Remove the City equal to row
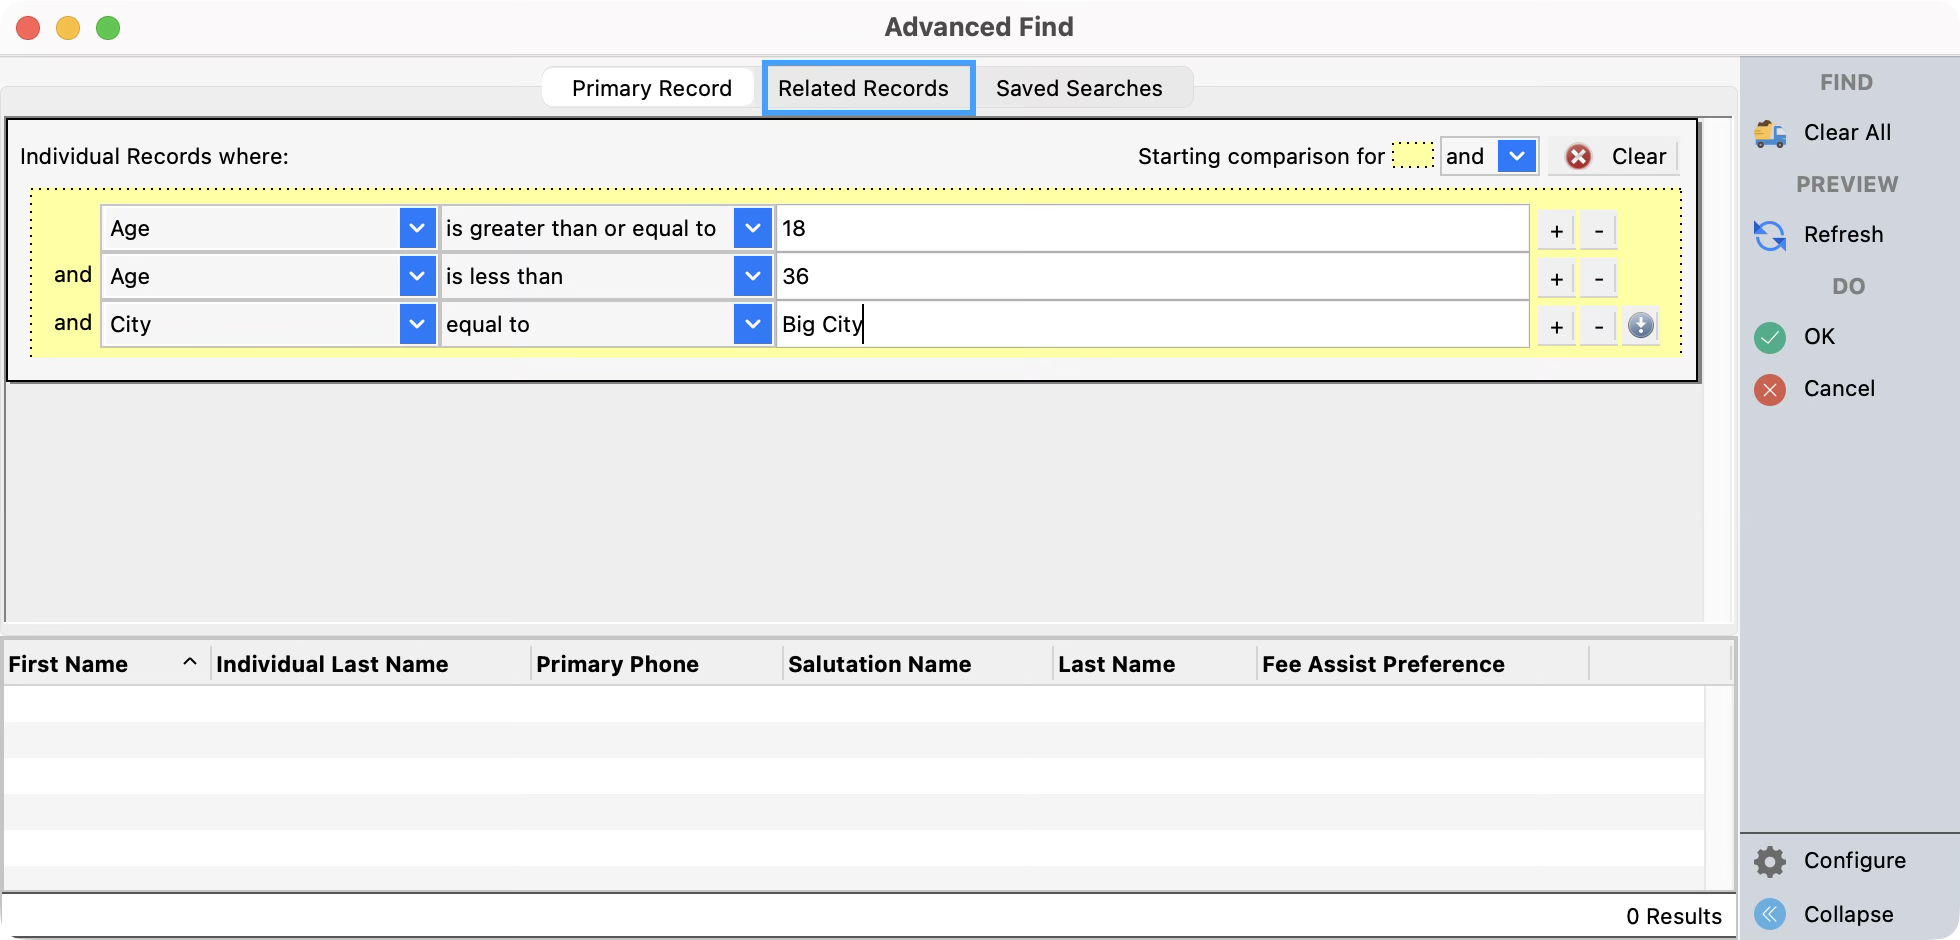1960x940 pixels. (1599, 327)
